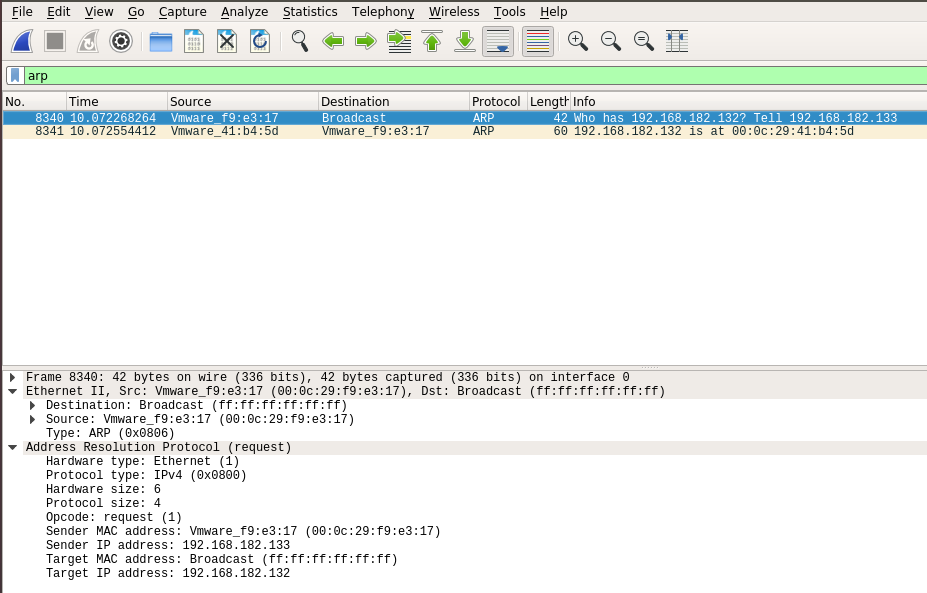Collapse the Ethernet II section
Image resolution: width=927 pixels, height=593 pixels.
tap(10, 391)
